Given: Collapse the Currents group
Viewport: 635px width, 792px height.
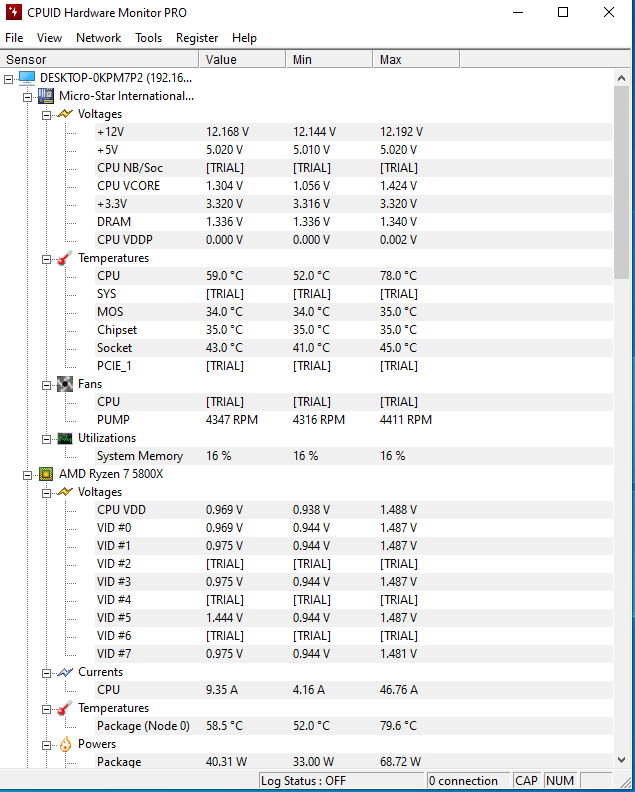Looking at the screenshot, I should pos(46,673).
